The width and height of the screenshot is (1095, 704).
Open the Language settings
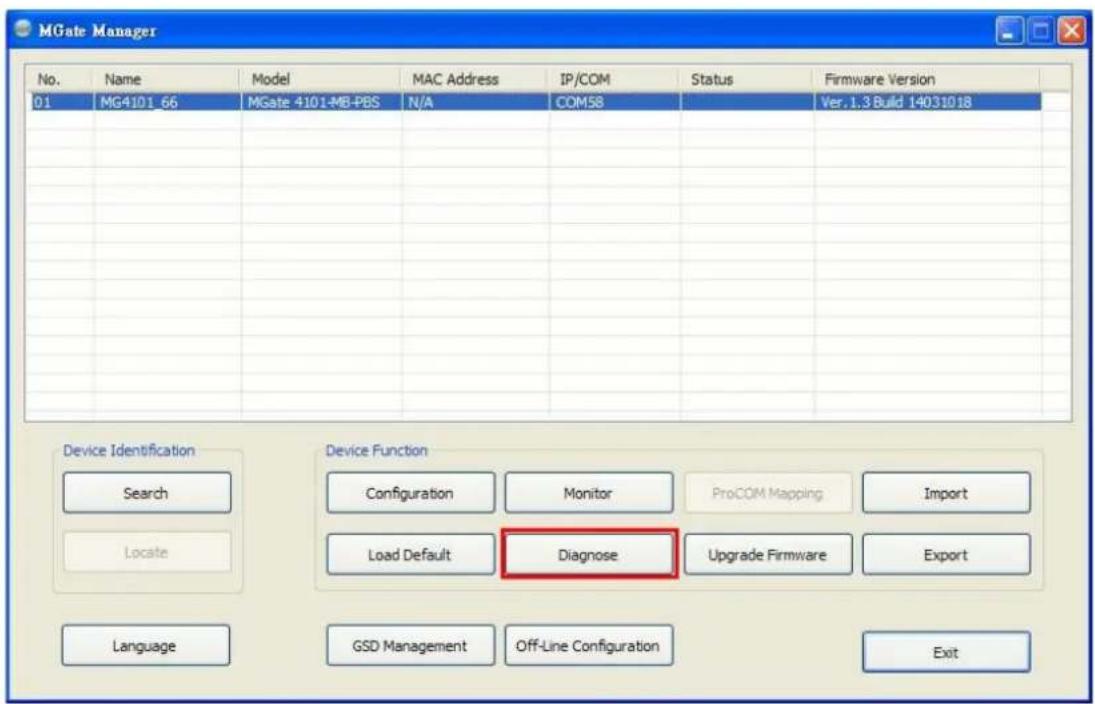click(146, 645)
